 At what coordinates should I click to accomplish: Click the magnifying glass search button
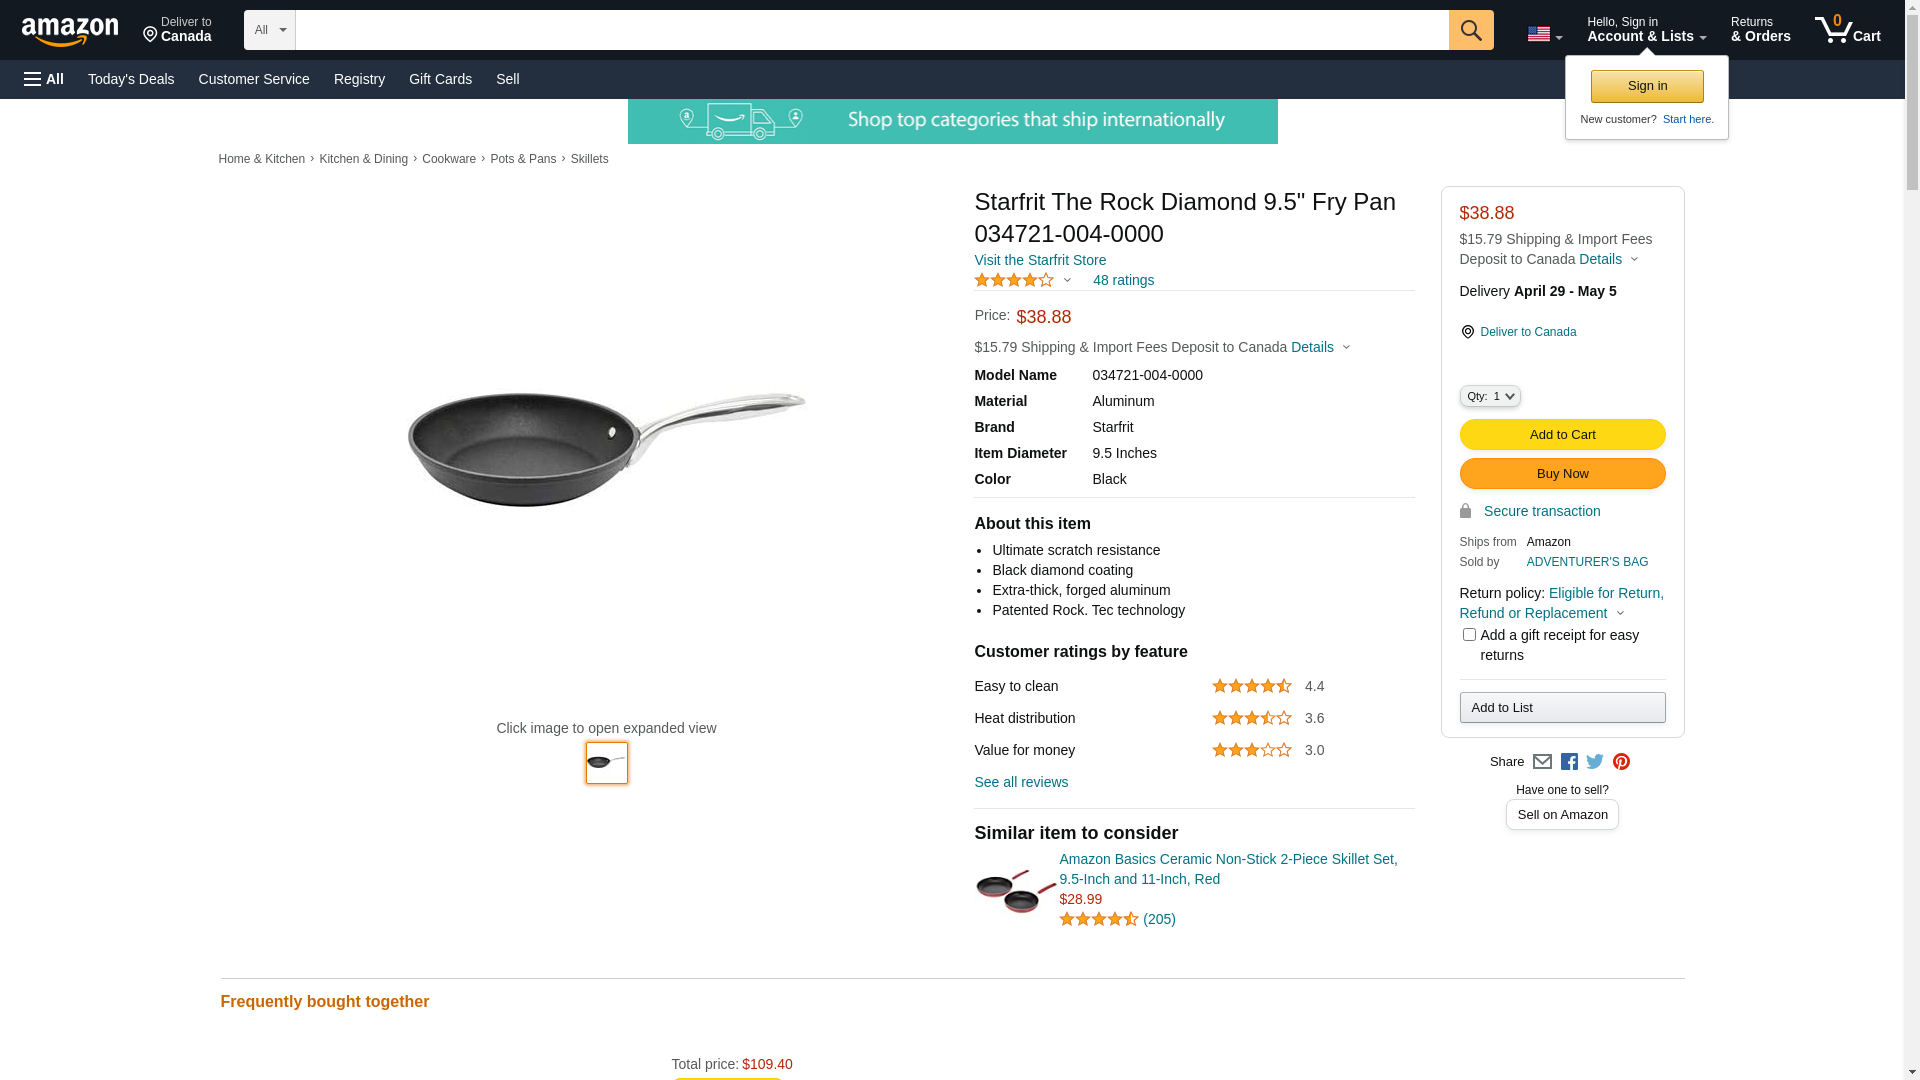pos(1470,30)
